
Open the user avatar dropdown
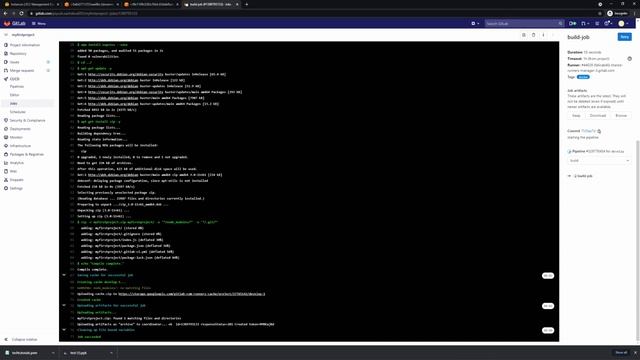624,24
